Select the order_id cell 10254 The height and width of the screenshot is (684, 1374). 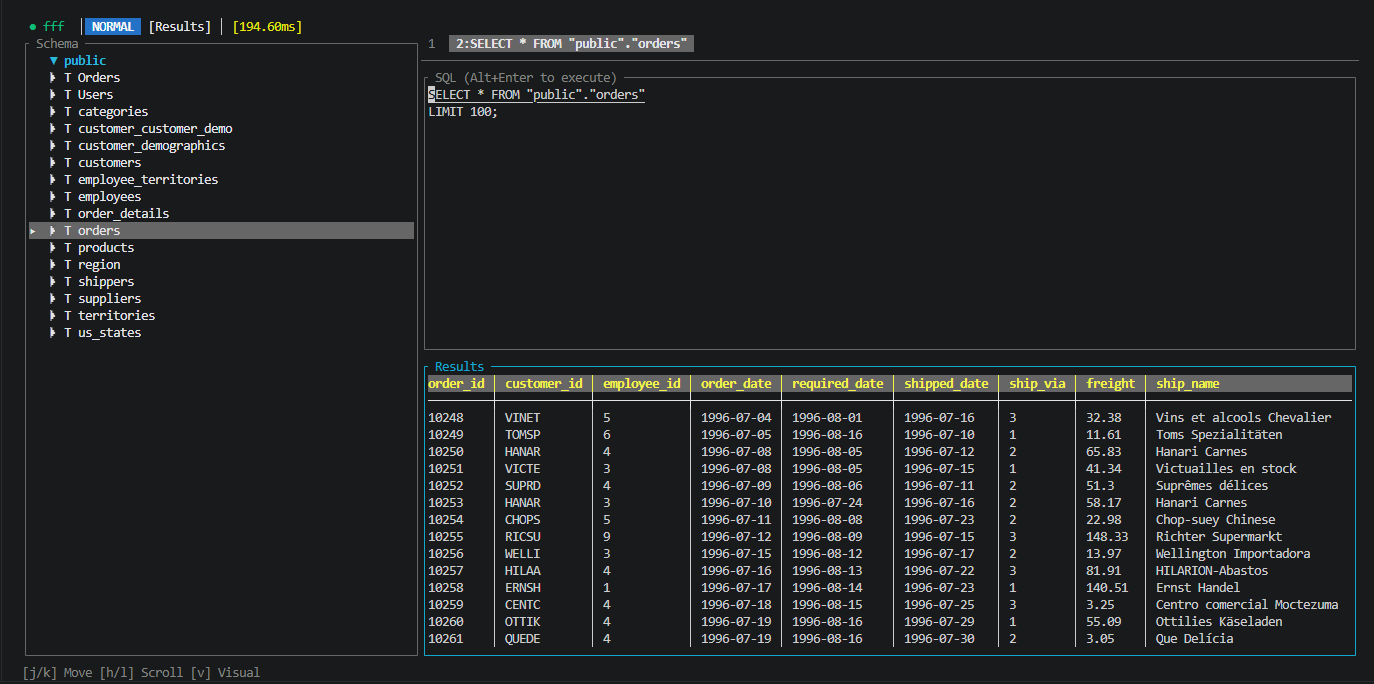click(x=446, y=520)
